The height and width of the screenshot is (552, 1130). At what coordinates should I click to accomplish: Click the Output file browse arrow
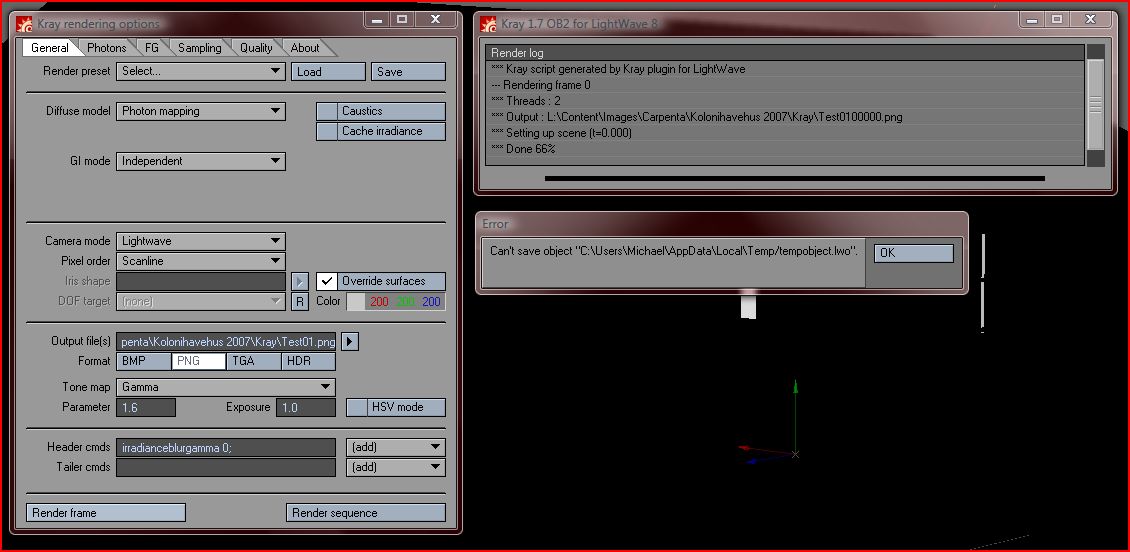pos(350,341)
